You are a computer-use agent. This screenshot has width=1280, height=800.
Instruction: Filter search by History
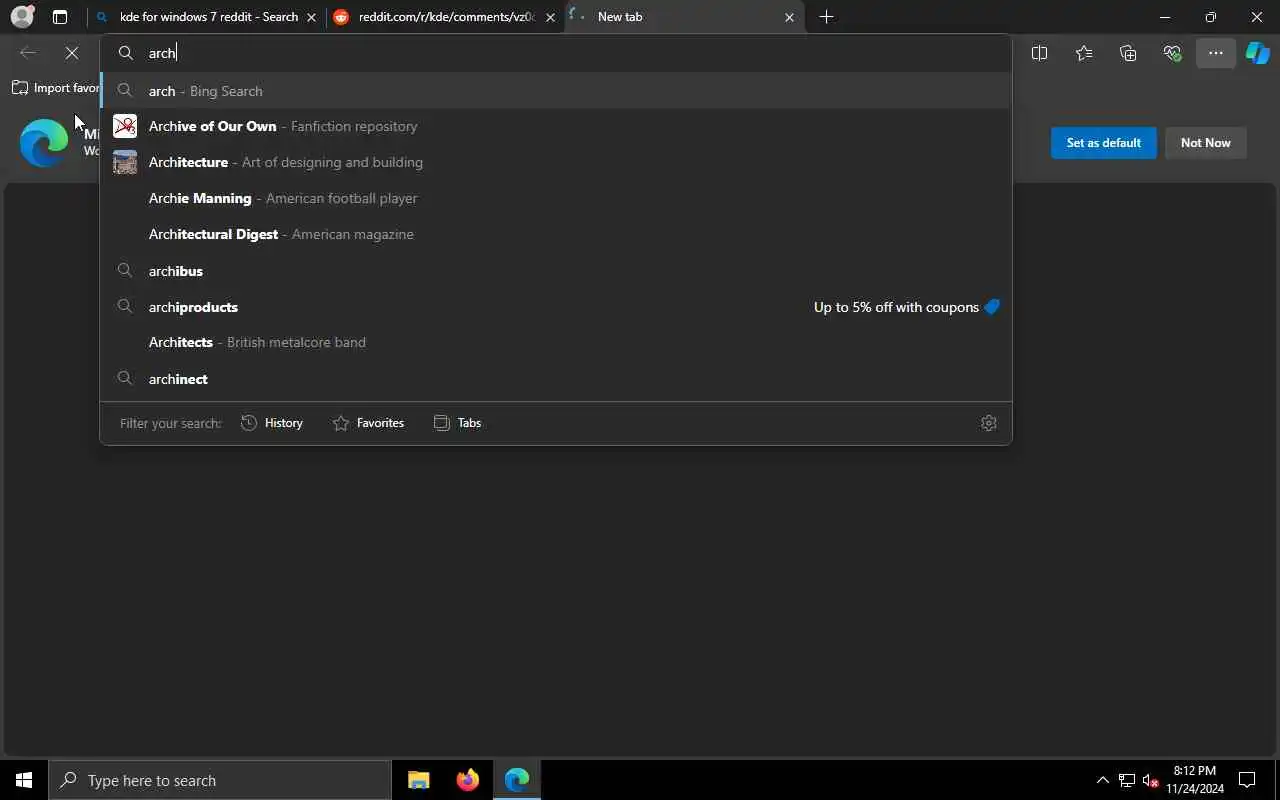point(272,423)
